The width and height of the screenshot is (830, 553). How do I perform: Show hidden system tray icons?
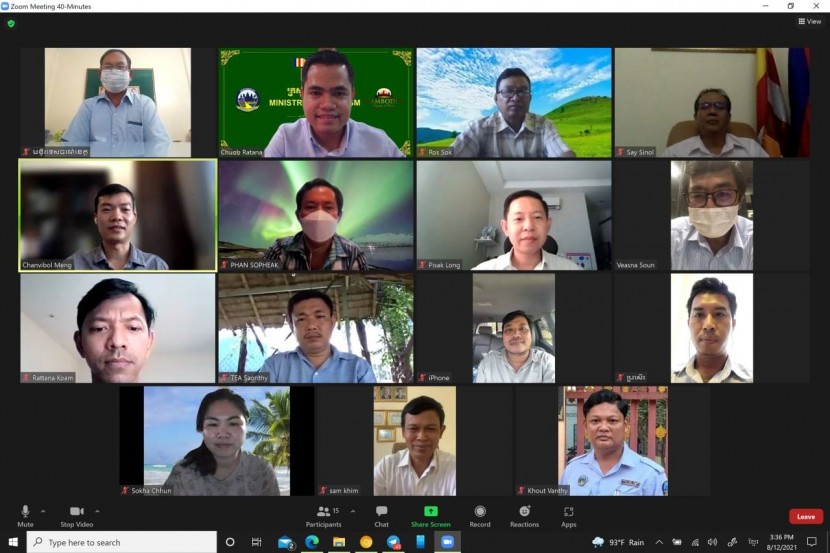[659, 542]
